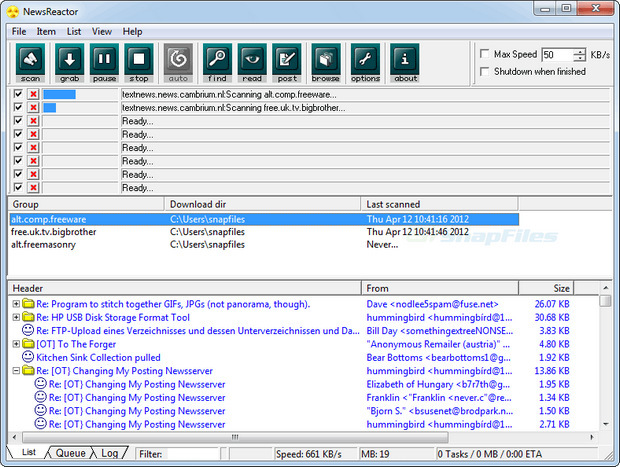Click smiley icon beside Kitchen Sink Collection pulled
Image resolution: width=620 pixels, height=467 pixels.
coord(28,357)
